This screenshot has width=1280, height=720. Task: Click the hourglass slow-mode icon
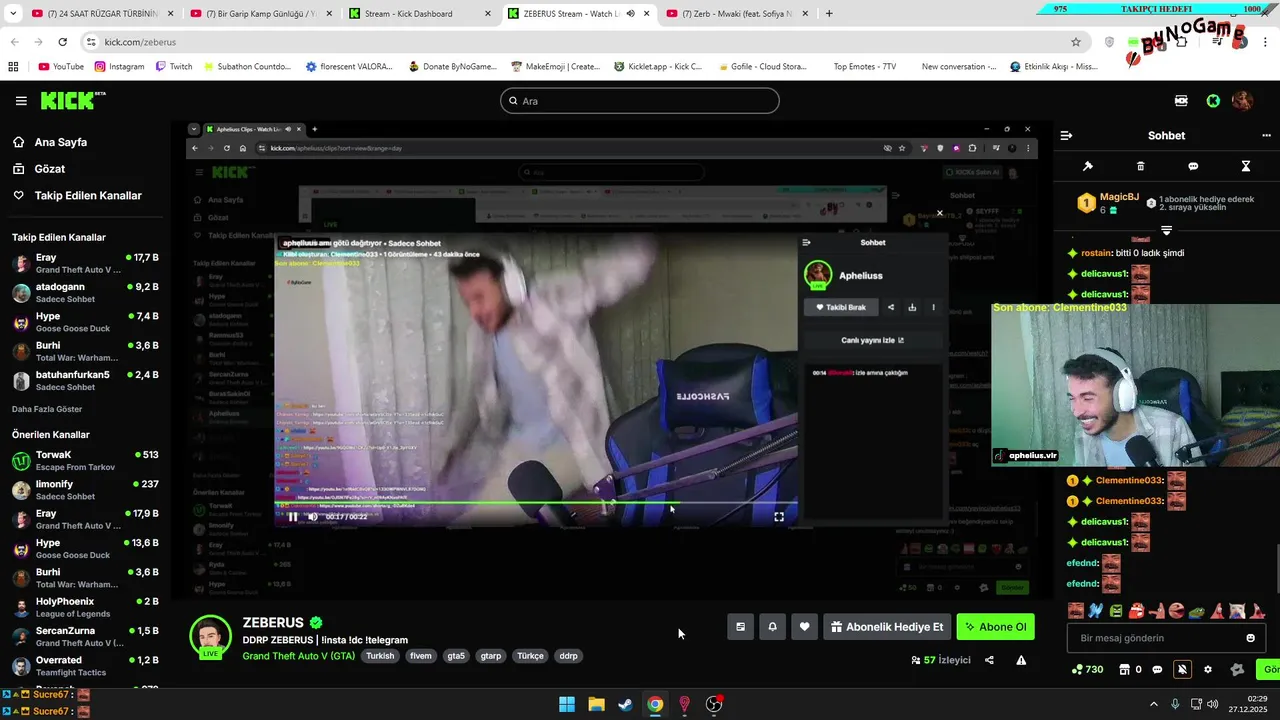[1246, 166]
